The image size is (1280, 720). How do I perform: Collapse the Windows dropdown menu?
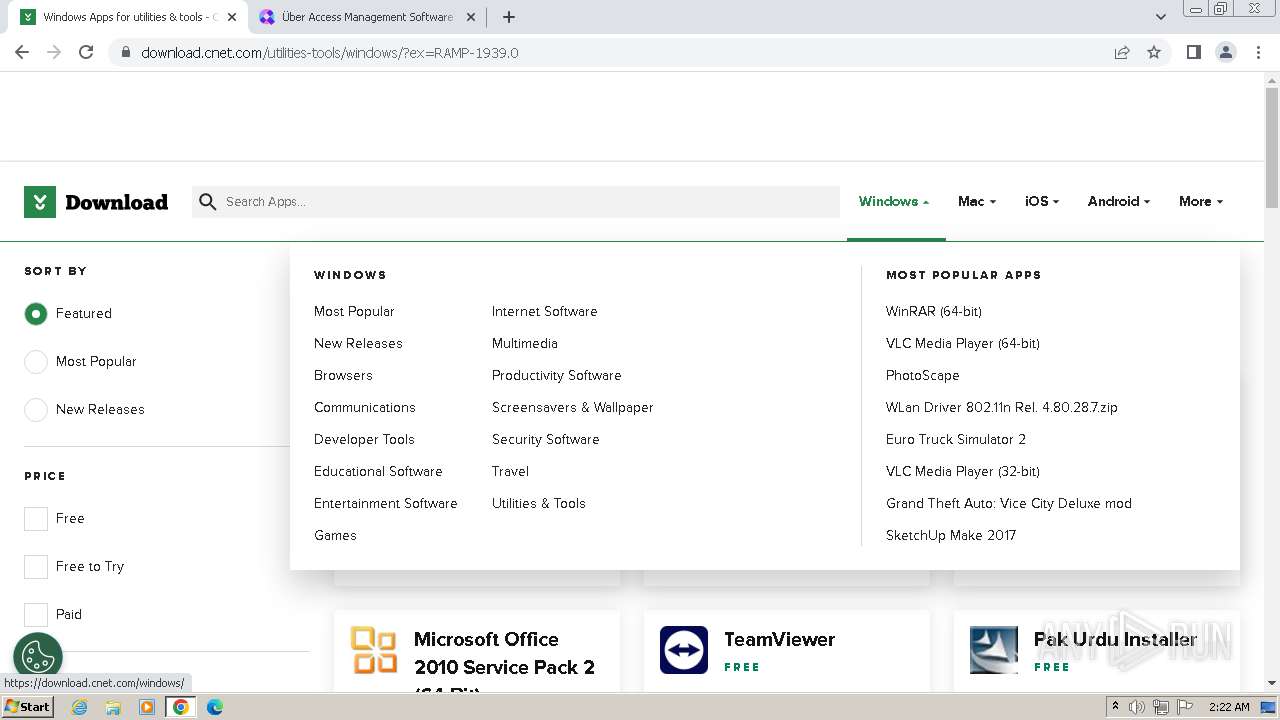[x=894, y=201]
